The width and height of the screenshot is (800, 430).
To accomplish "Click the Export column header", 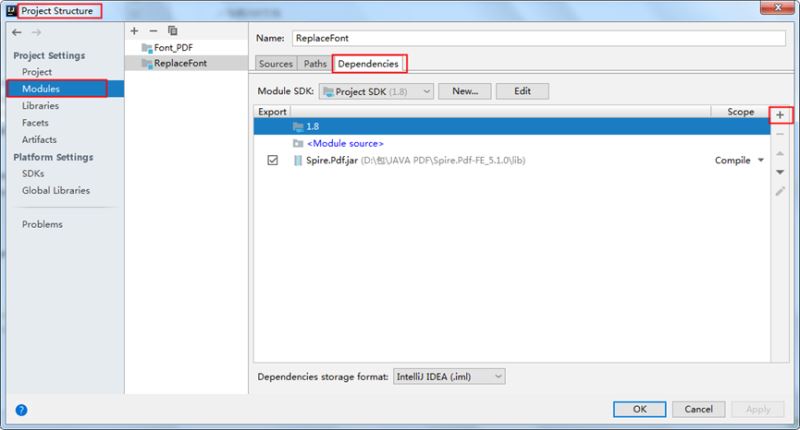I will coord(272,112).
